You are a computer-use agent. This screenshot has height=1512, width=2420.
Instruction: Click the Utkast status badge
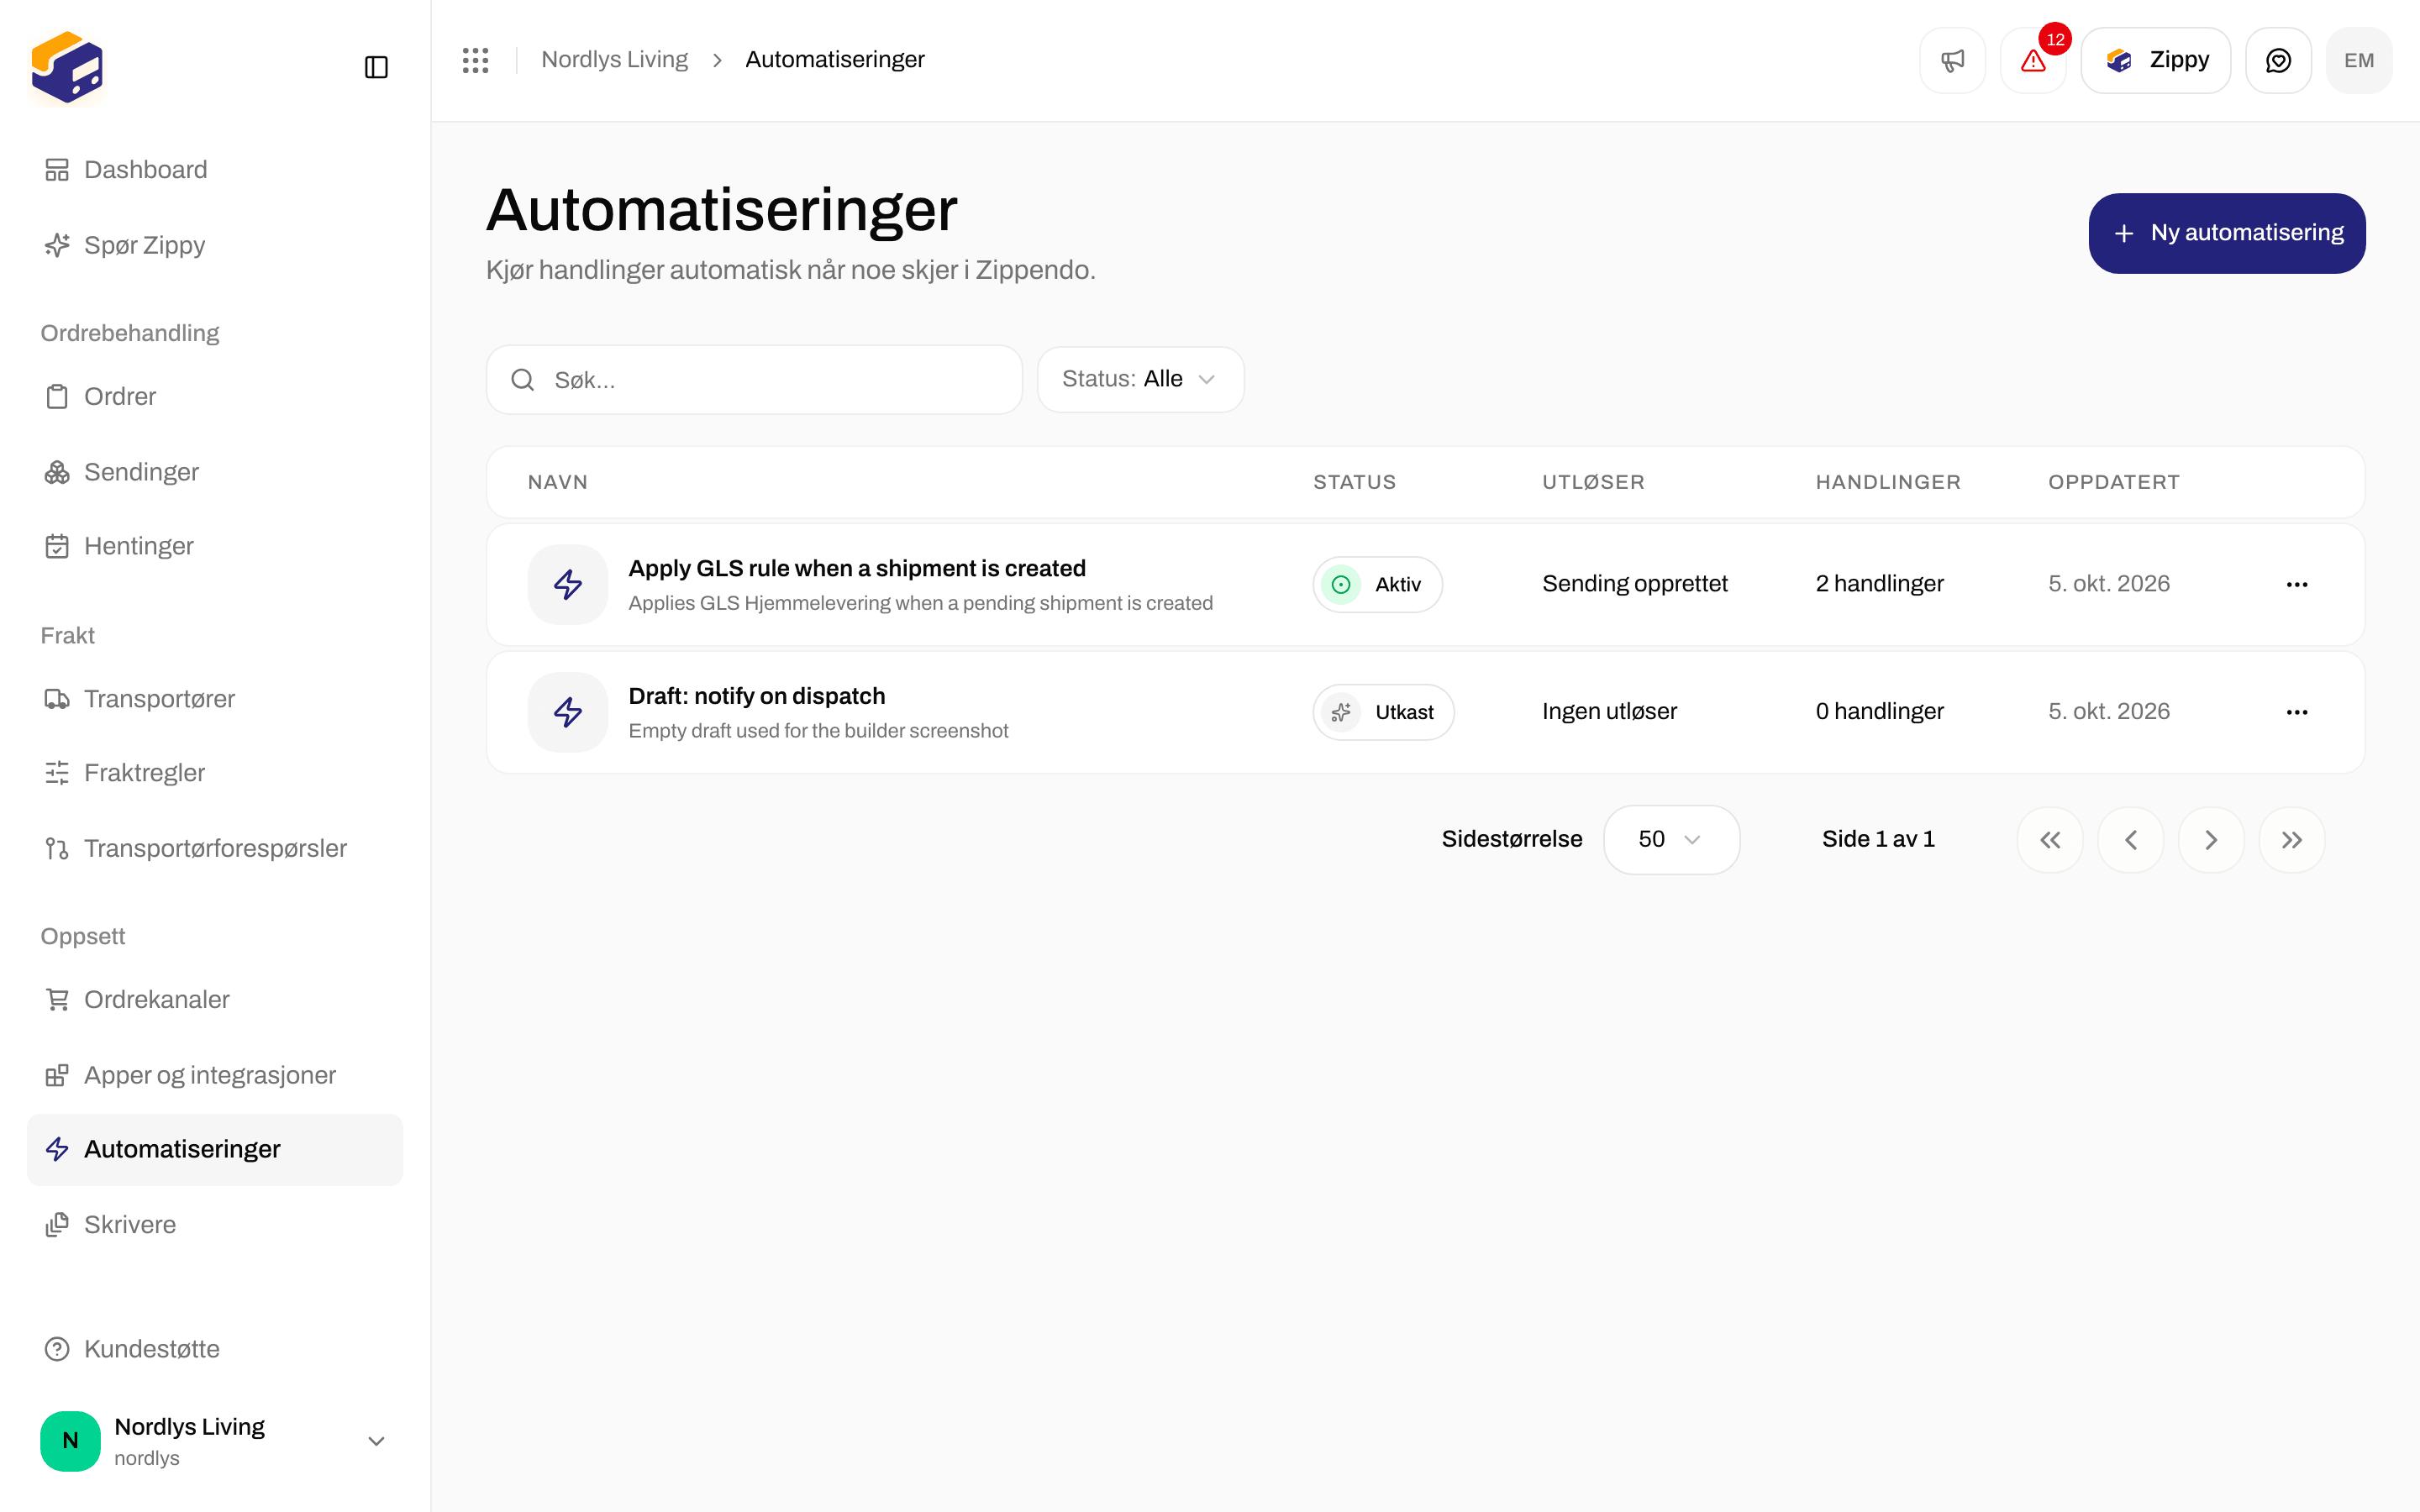[1383, 712]
